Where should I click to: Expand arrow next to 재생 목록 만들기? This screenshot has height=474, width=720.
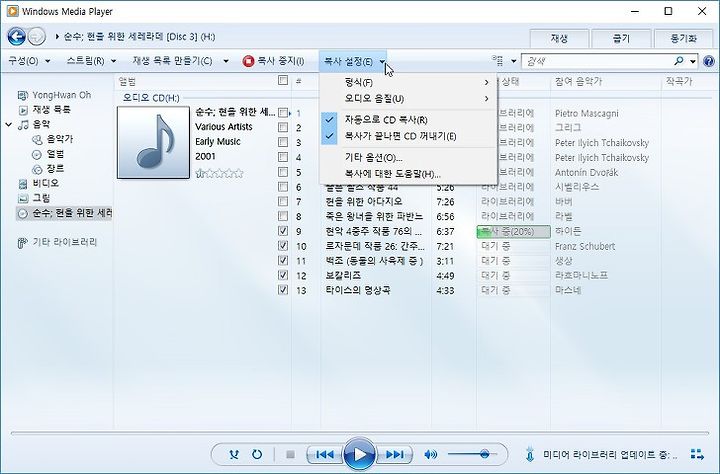226,61
